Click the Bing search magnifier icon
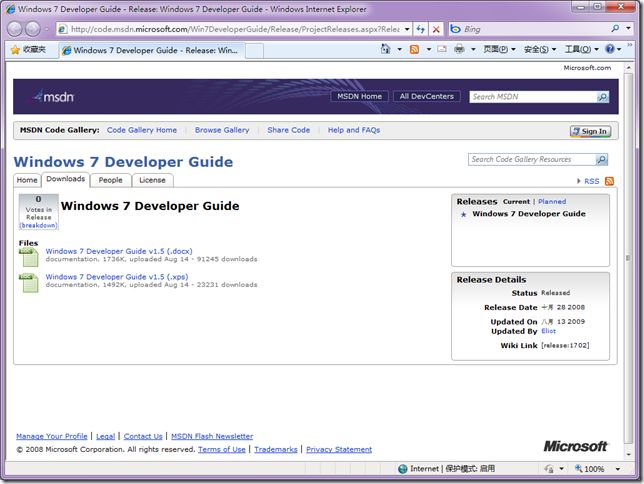The width and height of the screenshot is (644, 484). (615, 28)
